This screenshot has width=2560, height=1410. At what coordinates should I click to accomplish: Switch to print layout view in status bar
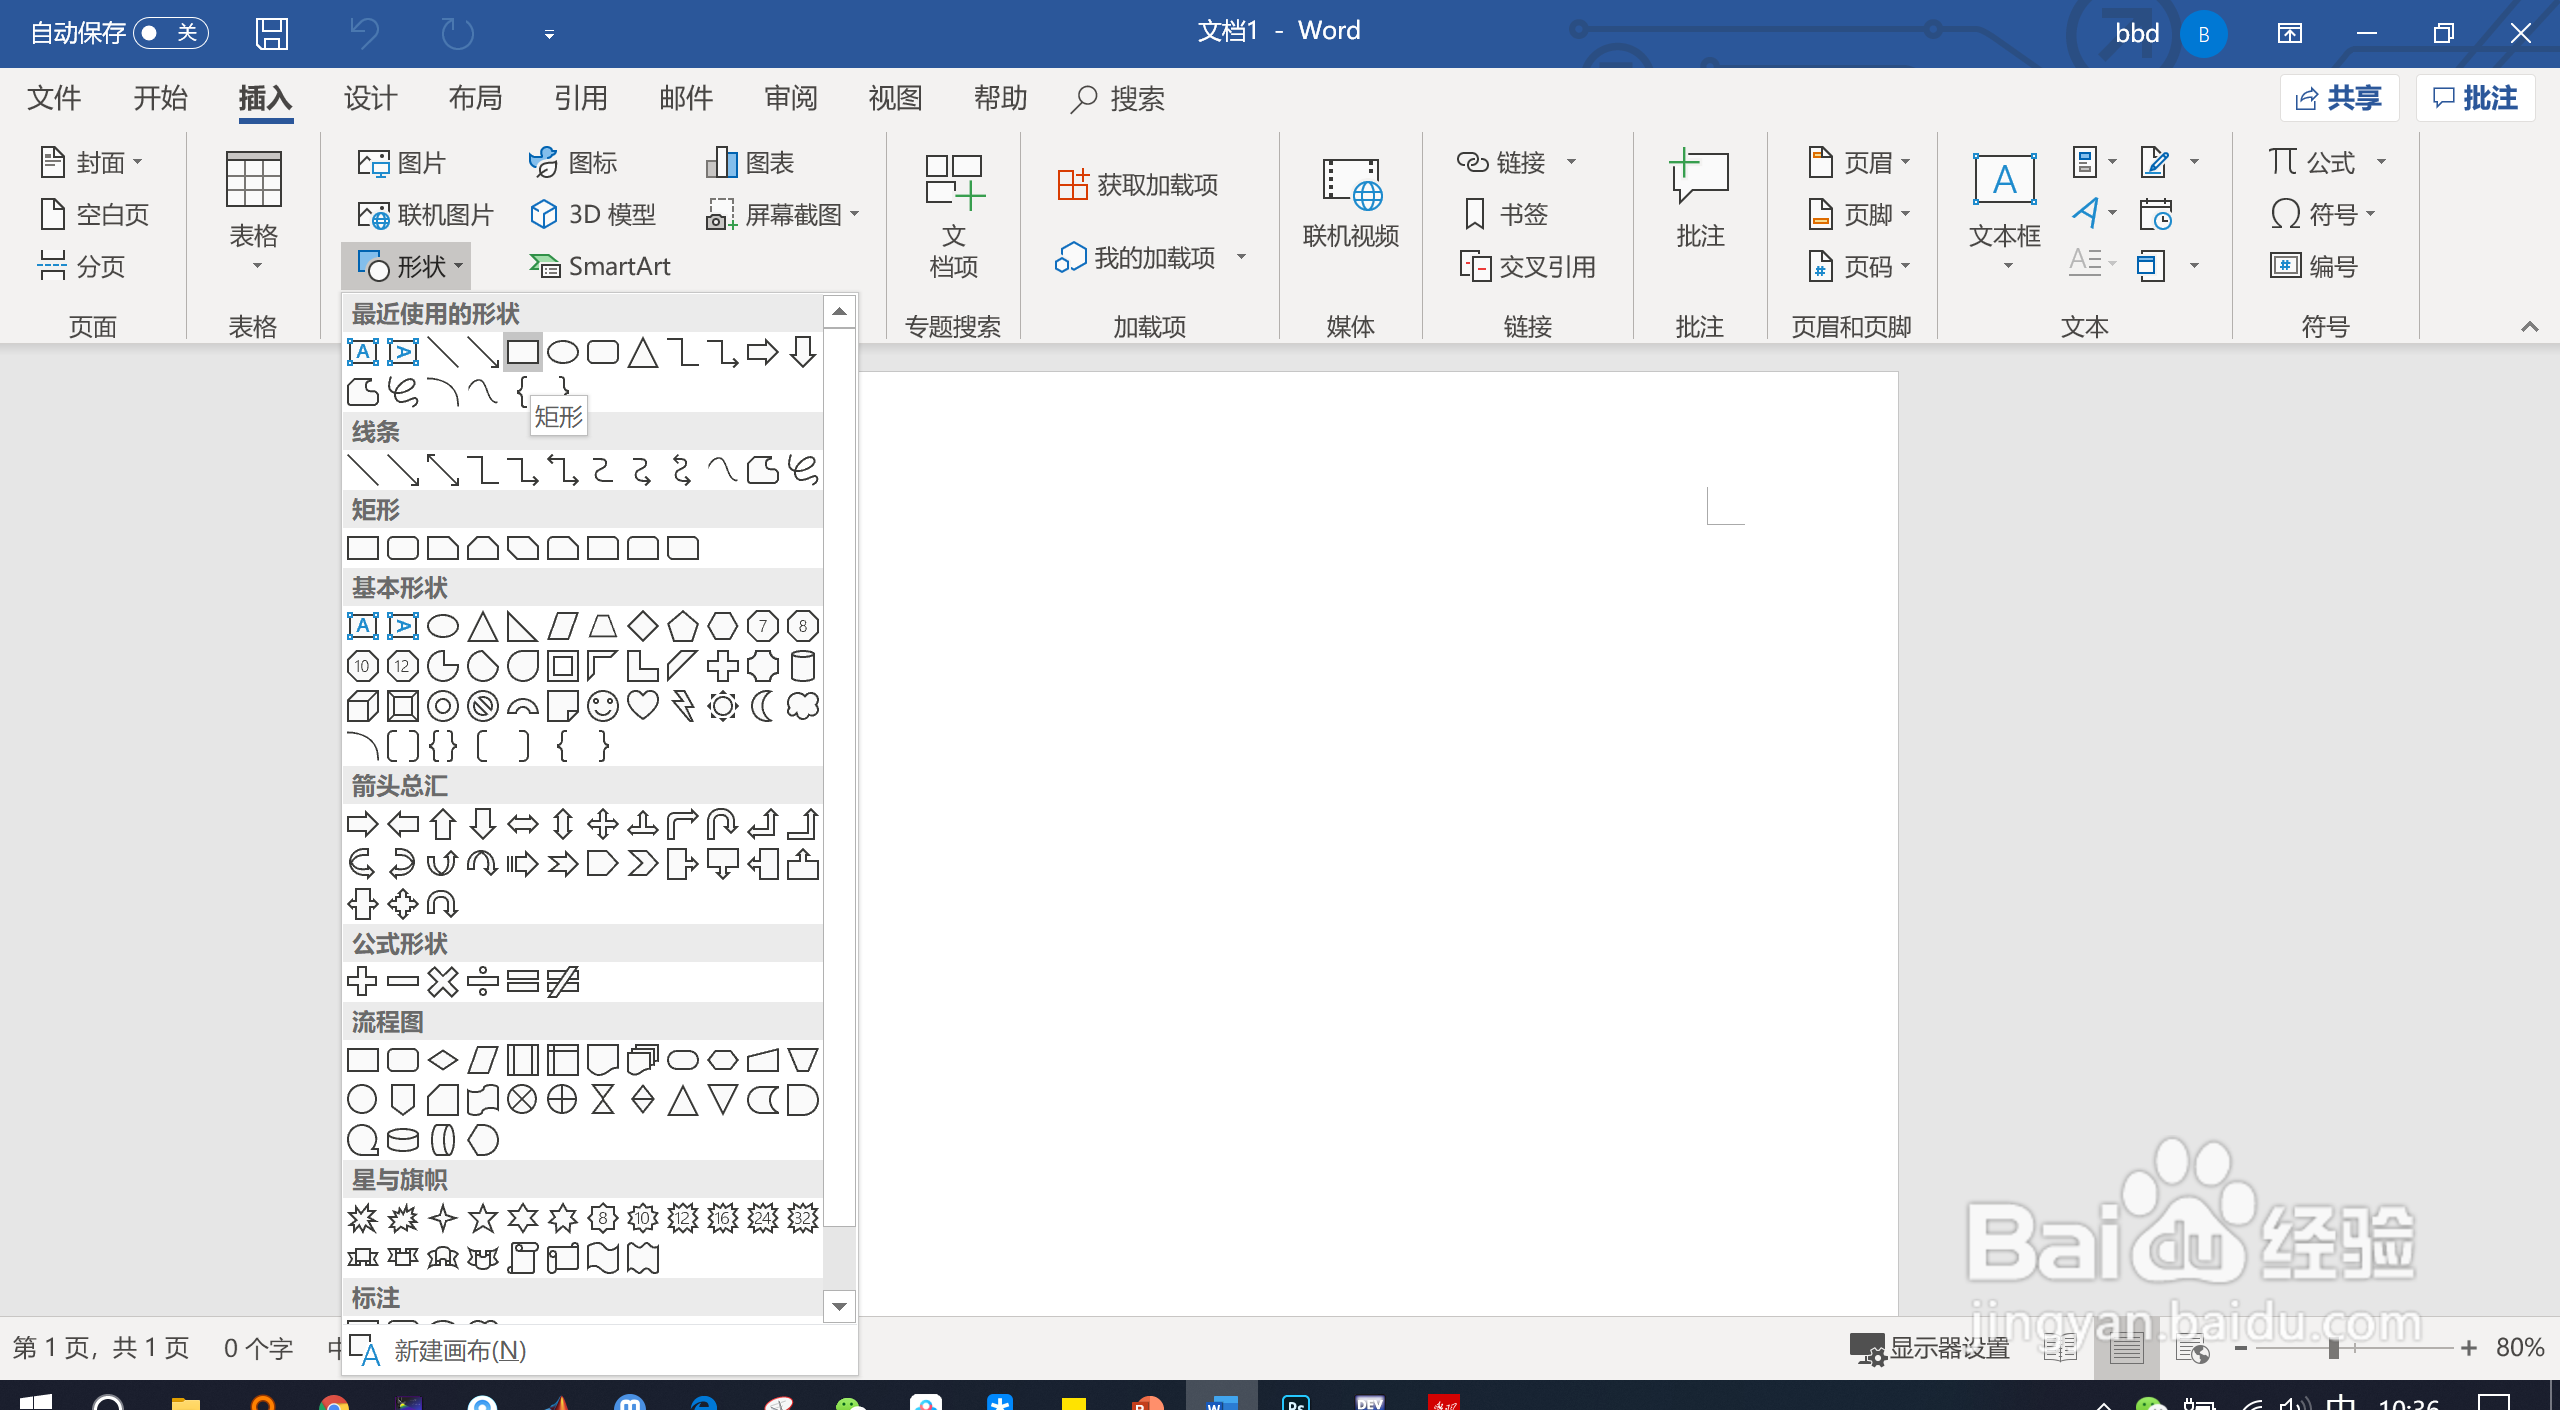[x=2126, y=1349]
